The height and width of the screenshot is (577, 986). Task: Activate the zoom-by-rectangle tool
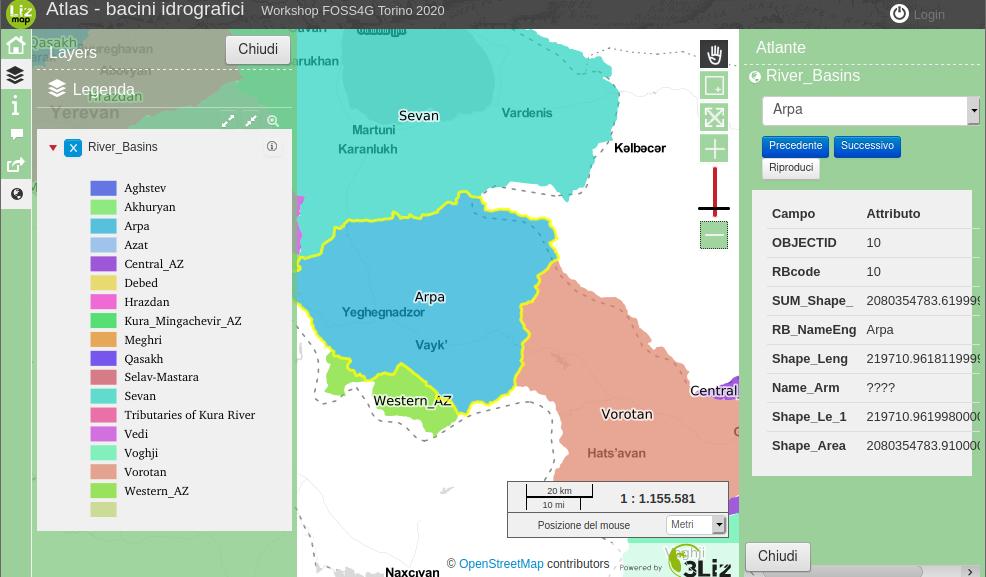[714, 86]
